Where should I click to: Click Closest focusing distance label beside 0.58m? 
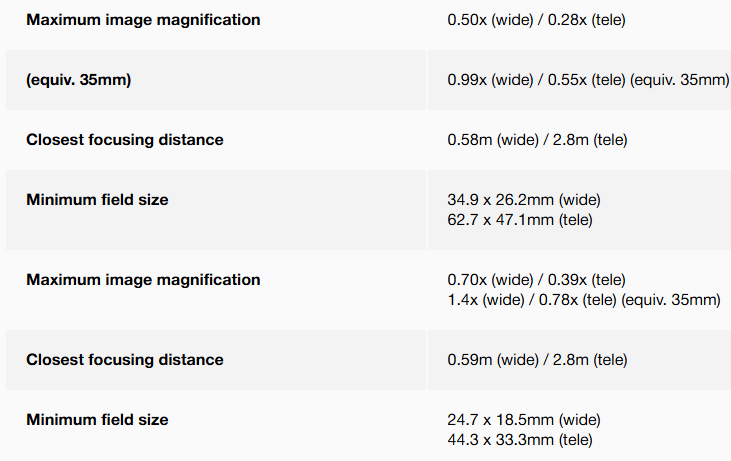(125, 140)
